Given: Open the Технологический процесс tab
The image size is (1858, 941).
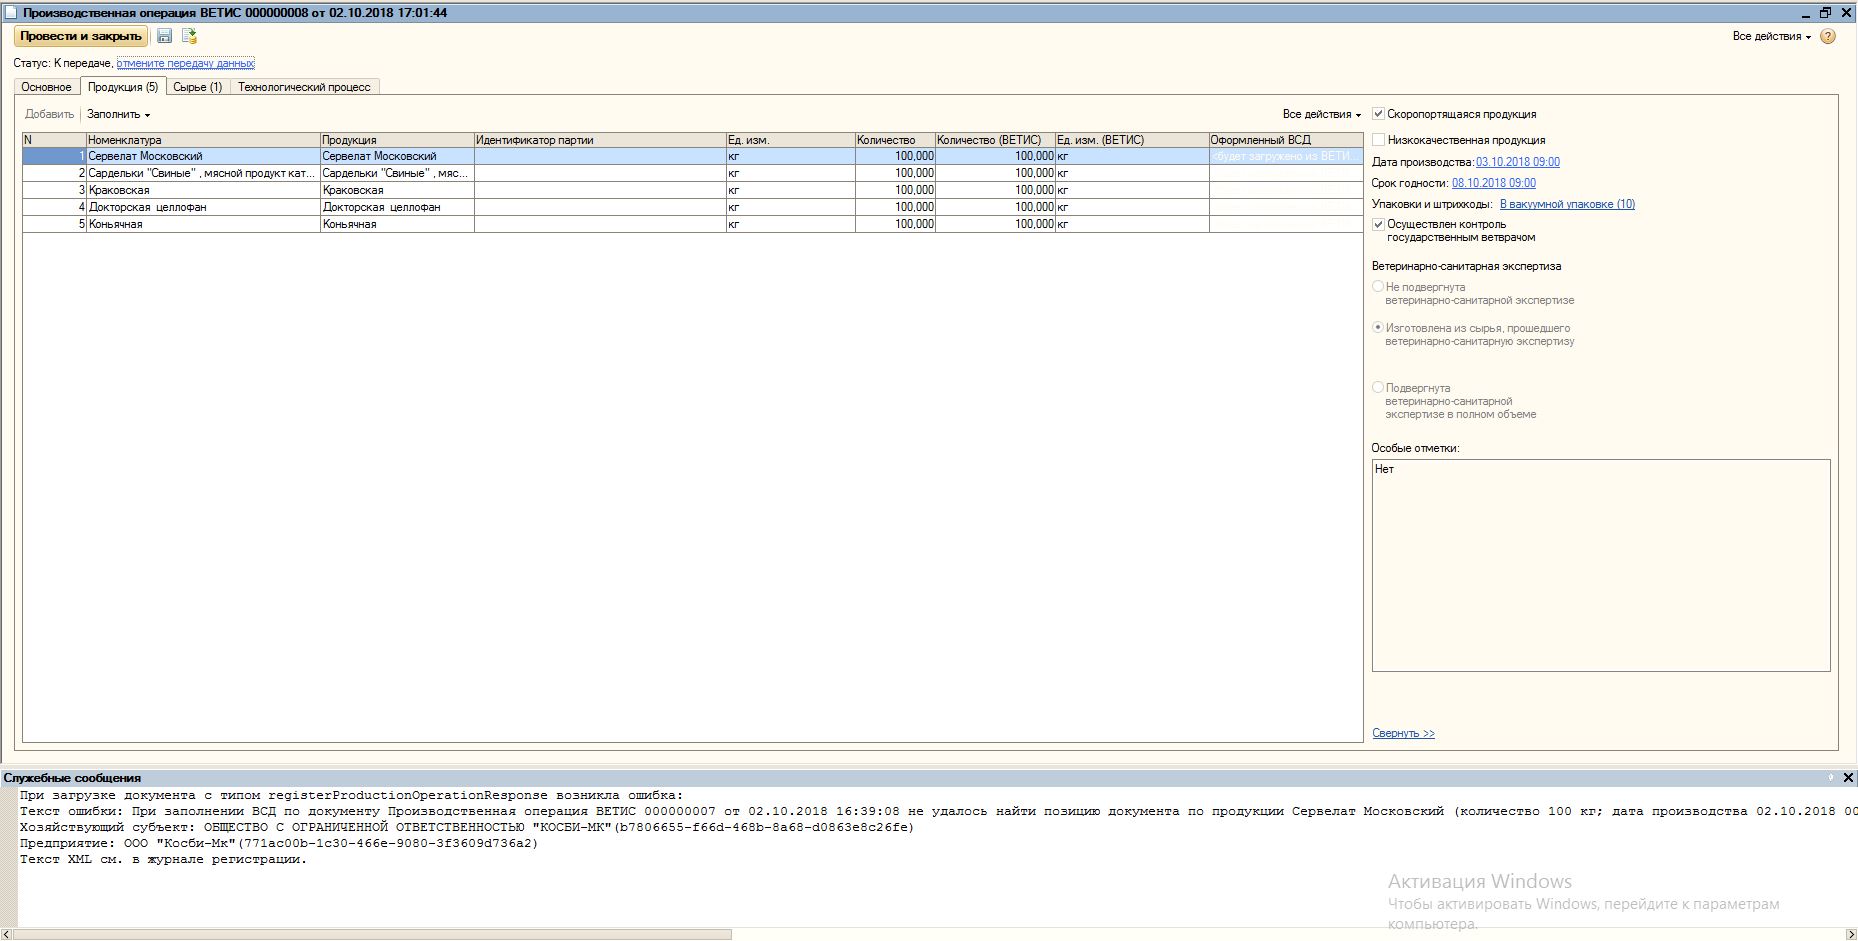Looking at the screenshot, I should 304,87.
